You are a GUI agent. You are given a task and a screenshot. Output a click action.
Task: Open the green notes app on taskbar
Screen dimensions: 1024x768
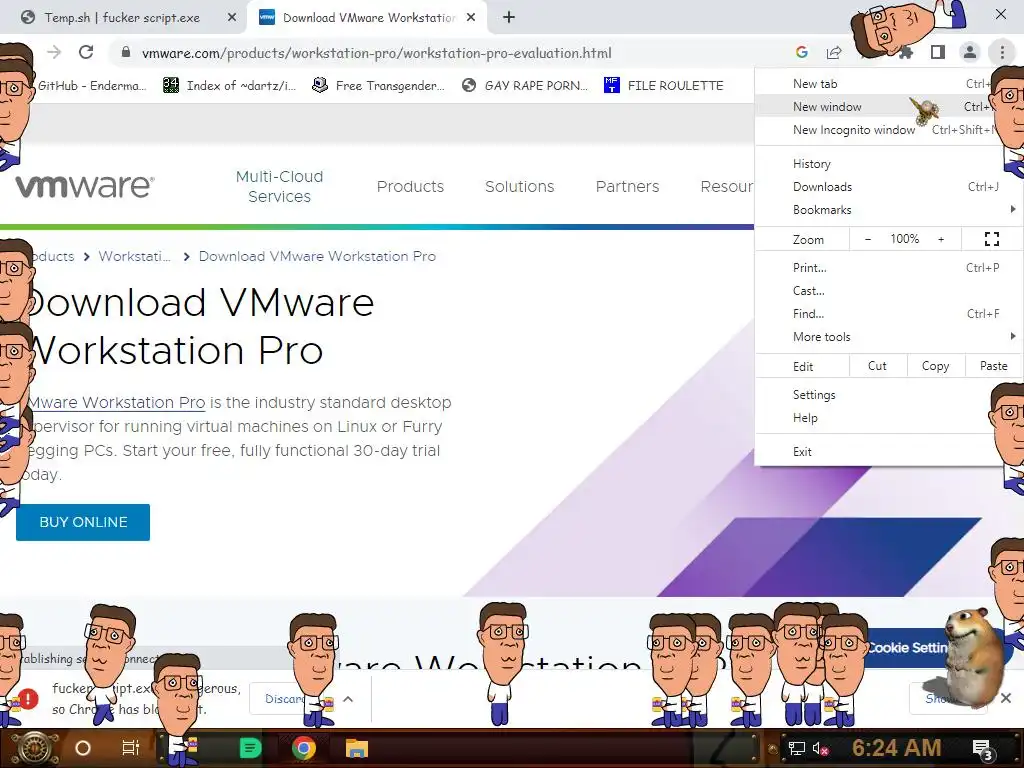250,748
